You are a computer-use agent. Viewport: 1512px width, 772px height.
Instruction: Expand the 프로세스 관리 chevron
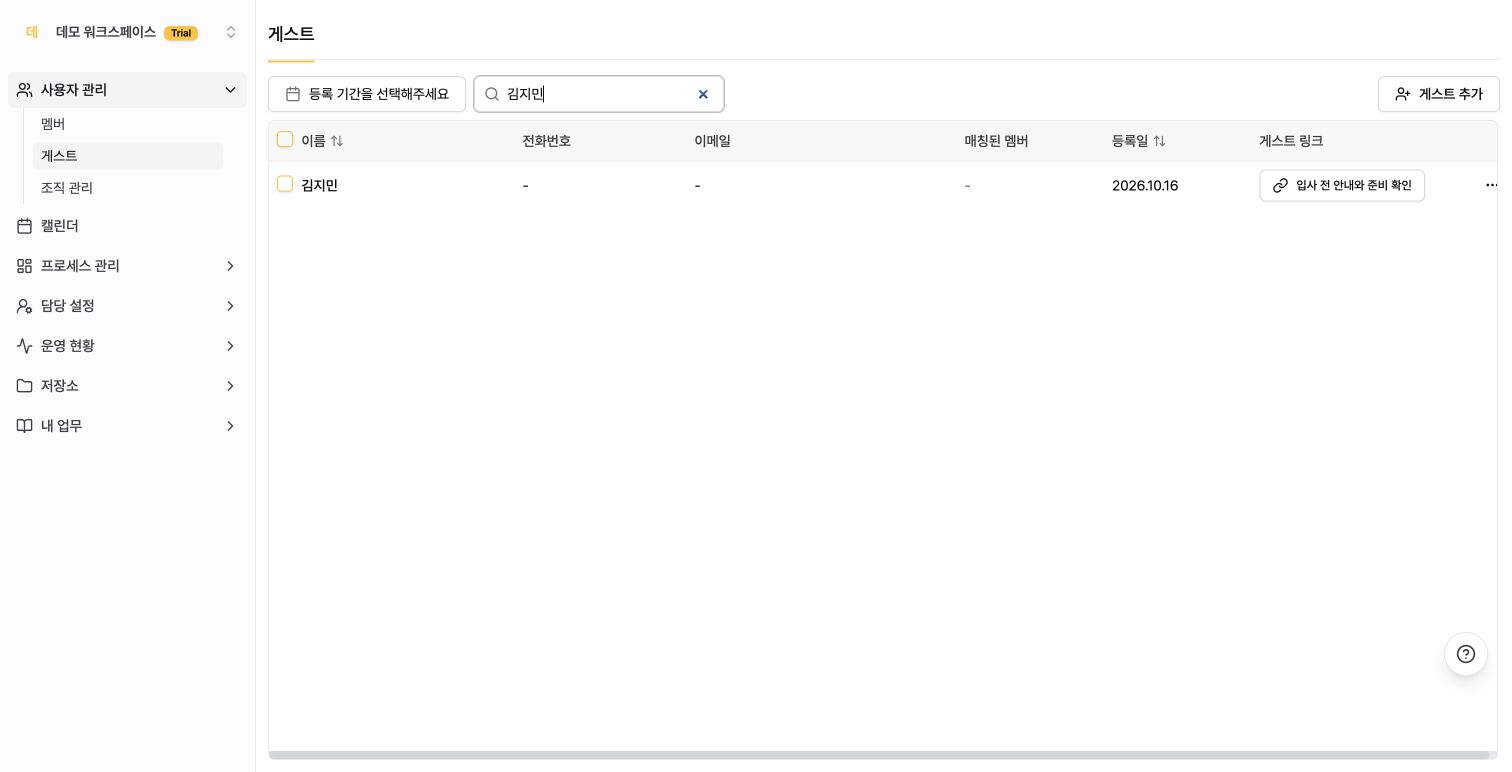(230, 266)
